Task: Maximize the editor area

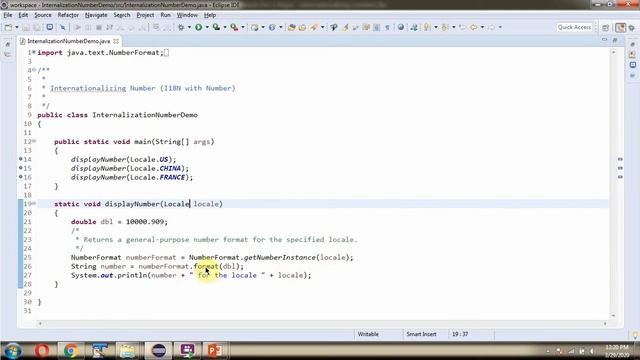Action: point(615,40)
